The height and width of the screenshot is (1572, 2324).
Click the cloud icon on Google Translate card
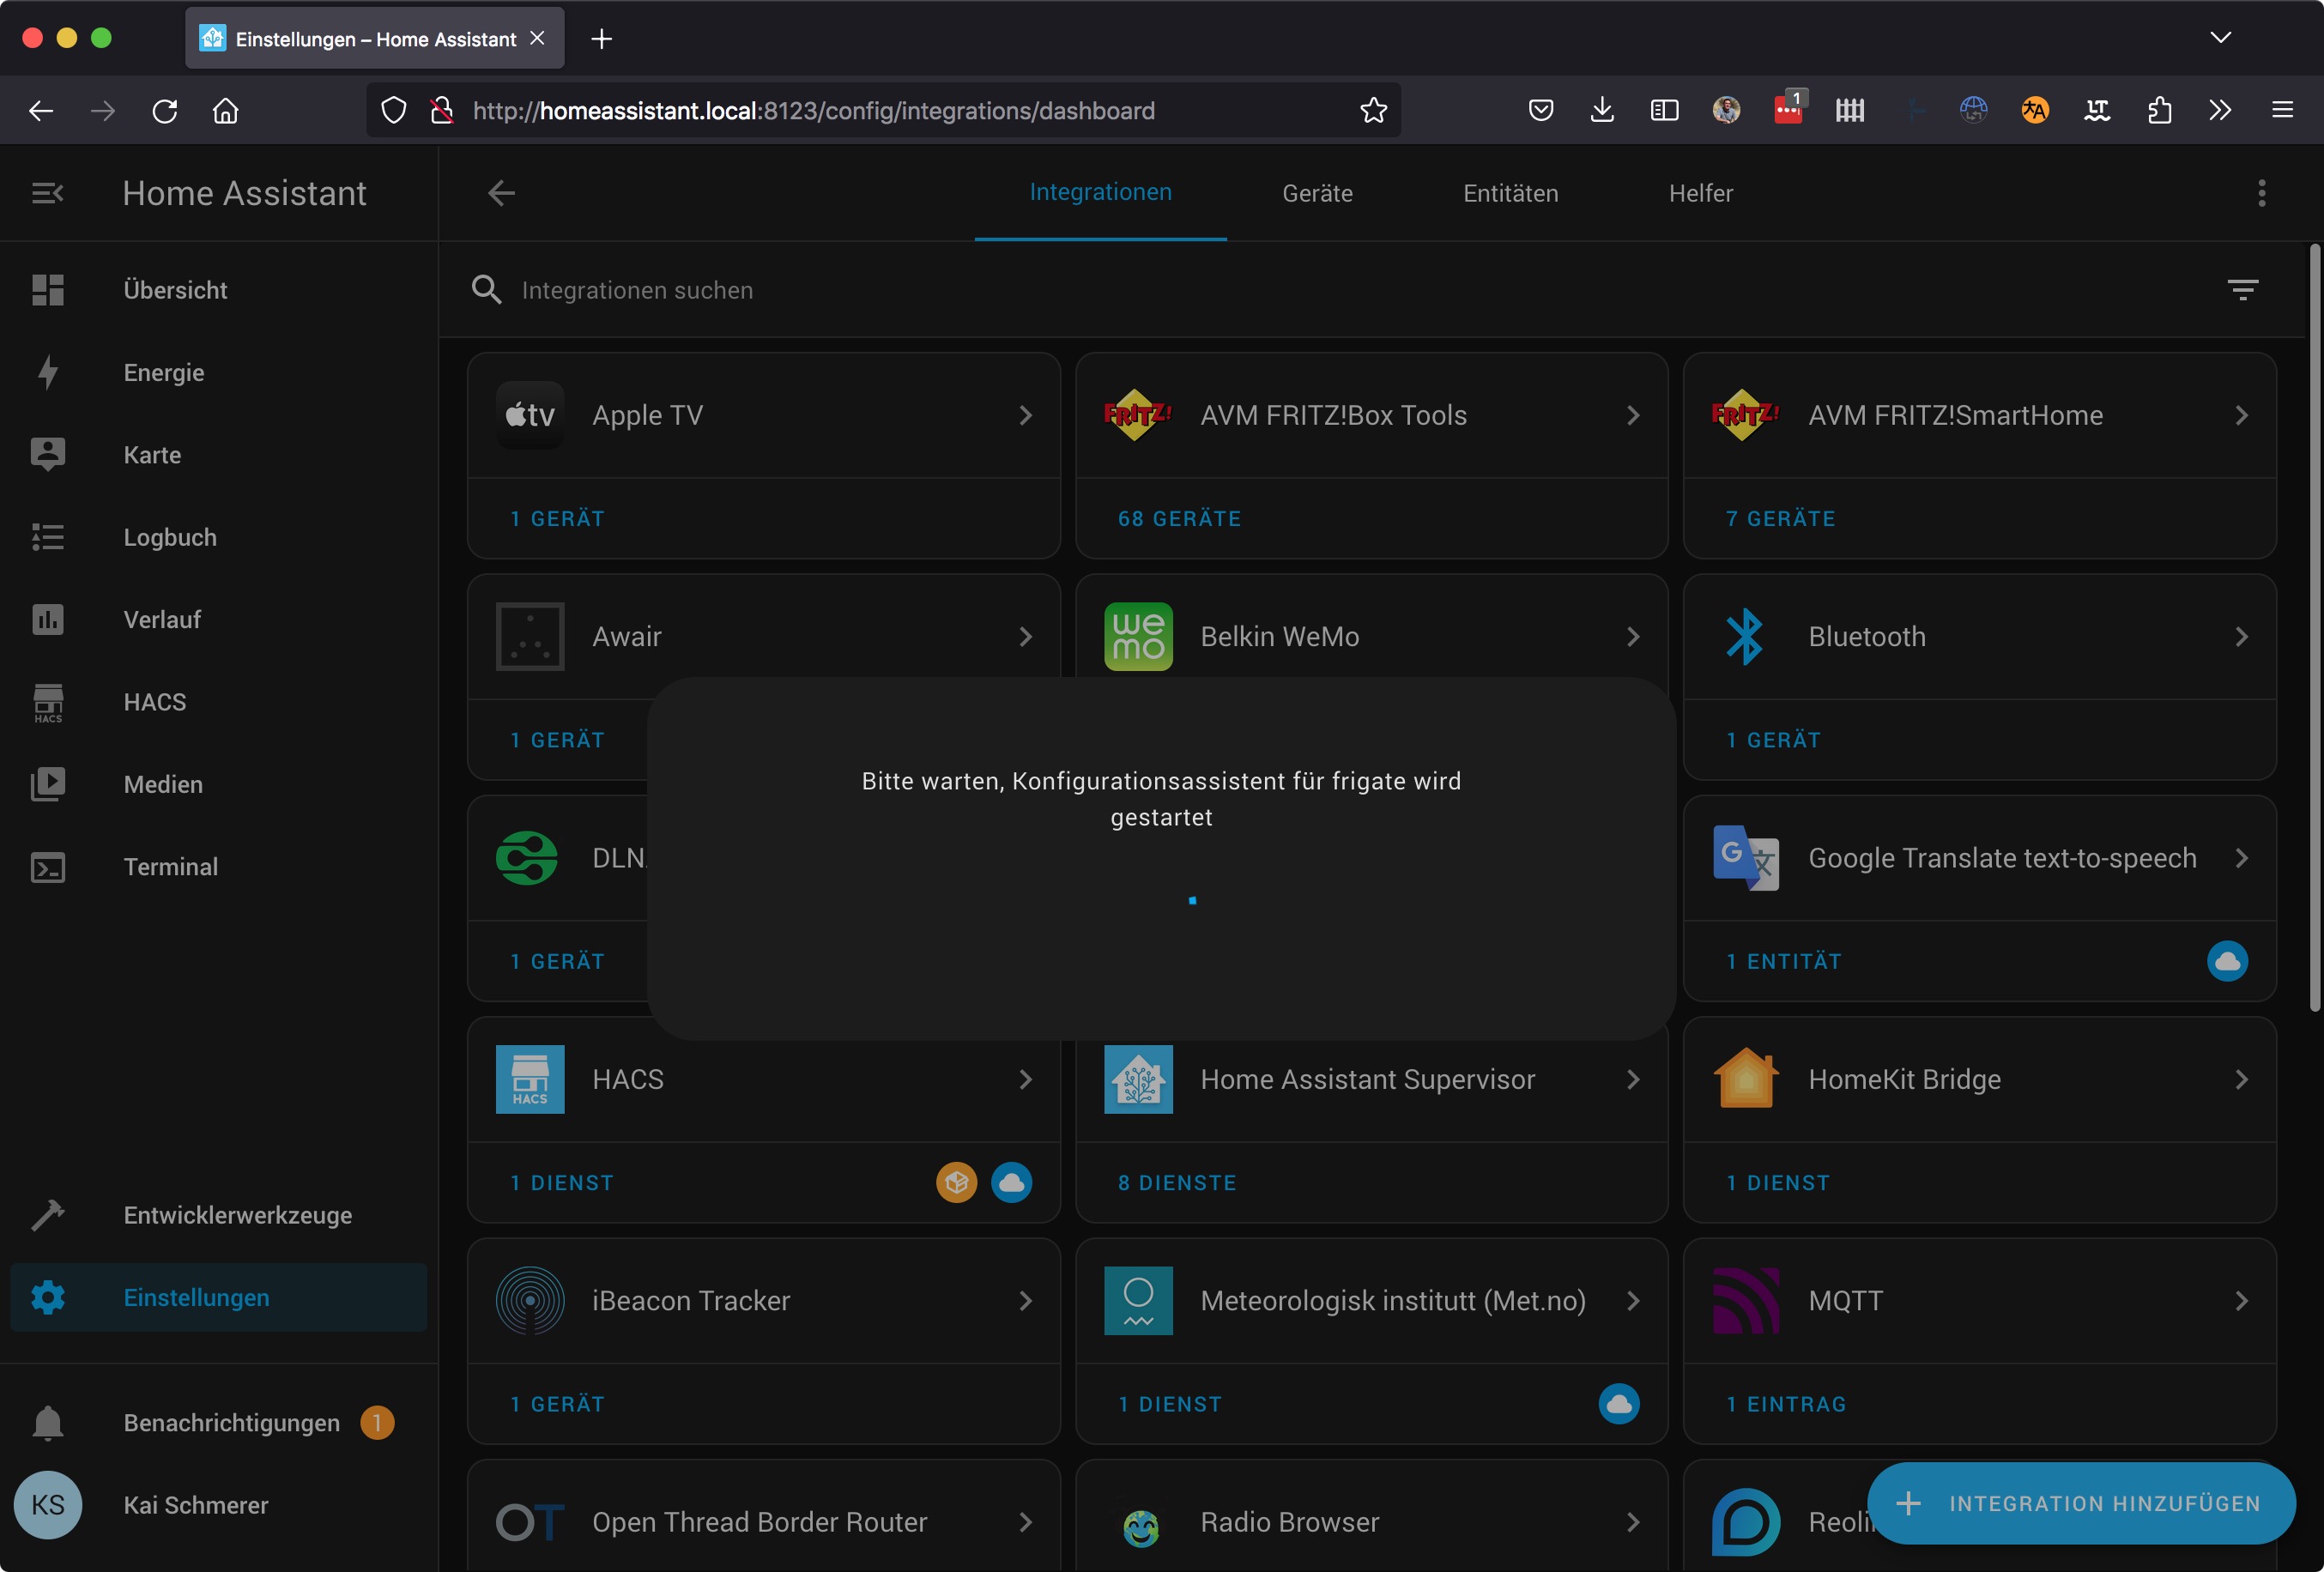(x=2226, y=961)
